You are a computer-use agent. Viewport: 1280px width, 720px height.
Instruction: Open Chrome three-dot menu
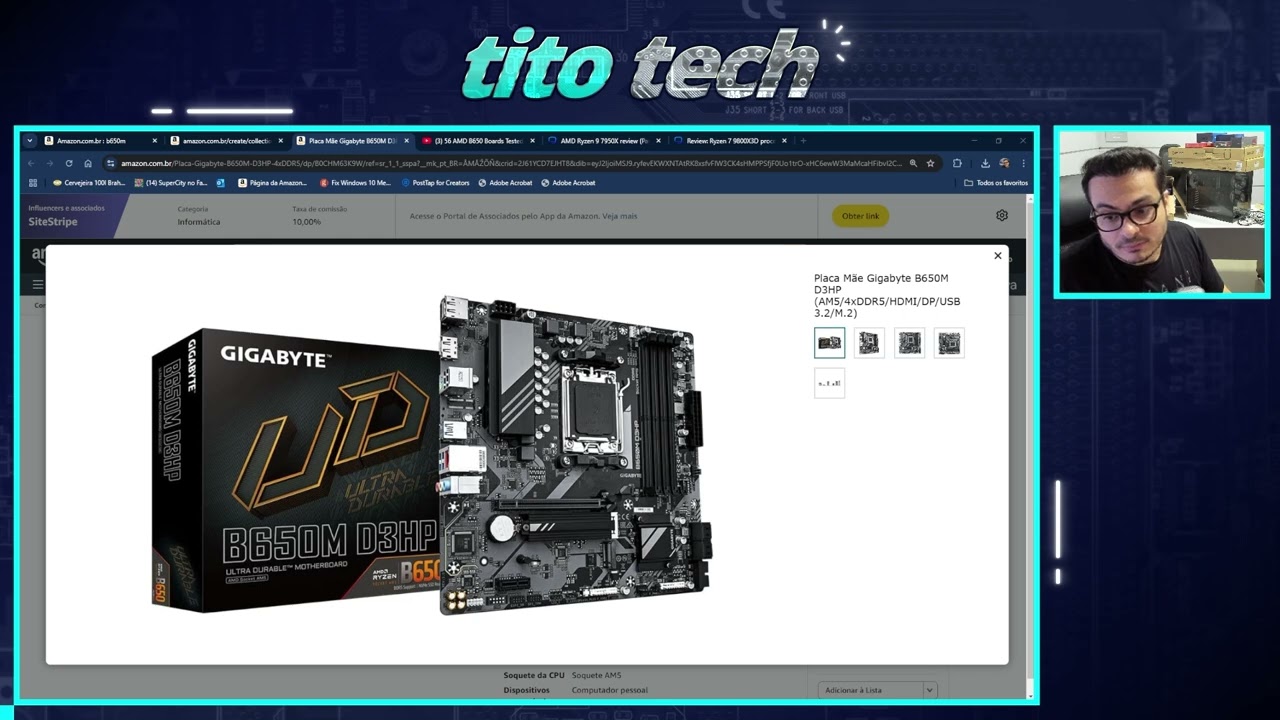coord(1022,163)
